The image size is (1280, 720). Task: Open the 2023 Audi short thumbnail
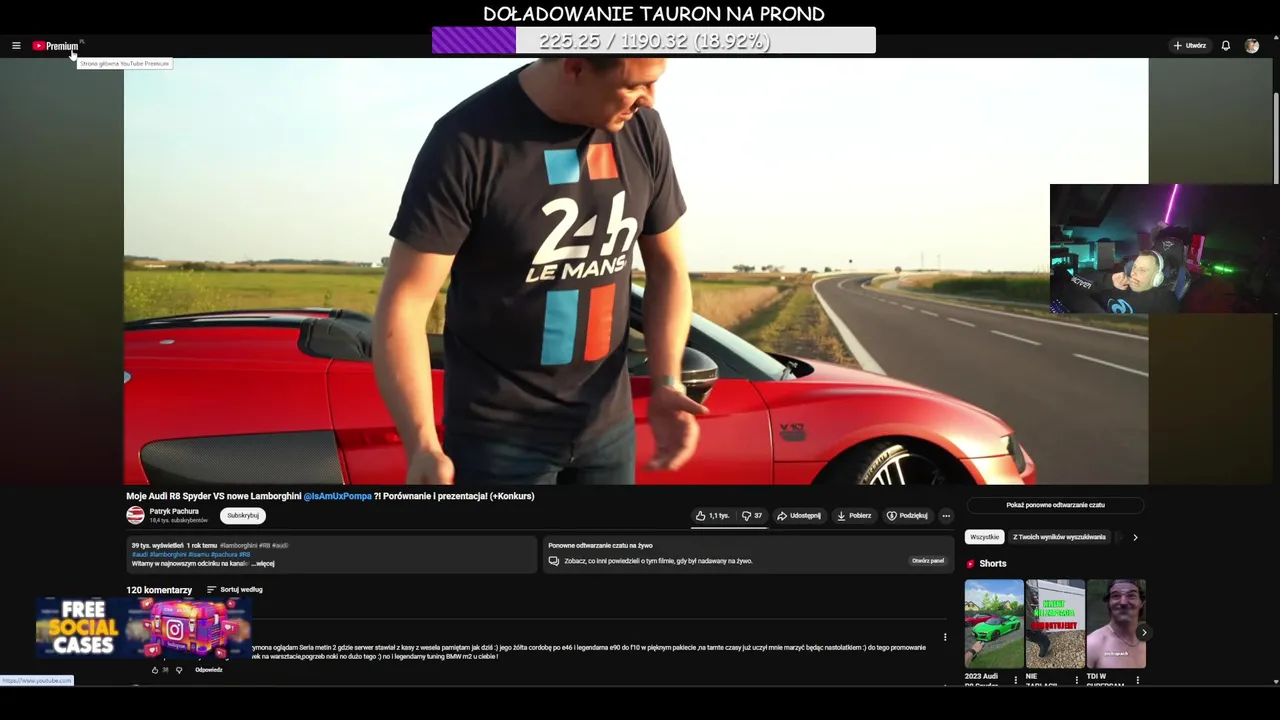click(x=994, y=624)
